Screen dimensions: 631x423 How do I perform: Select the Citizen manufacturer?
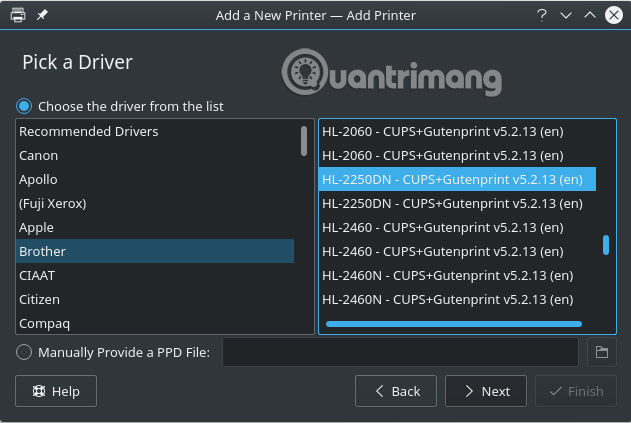click(40, 299)
